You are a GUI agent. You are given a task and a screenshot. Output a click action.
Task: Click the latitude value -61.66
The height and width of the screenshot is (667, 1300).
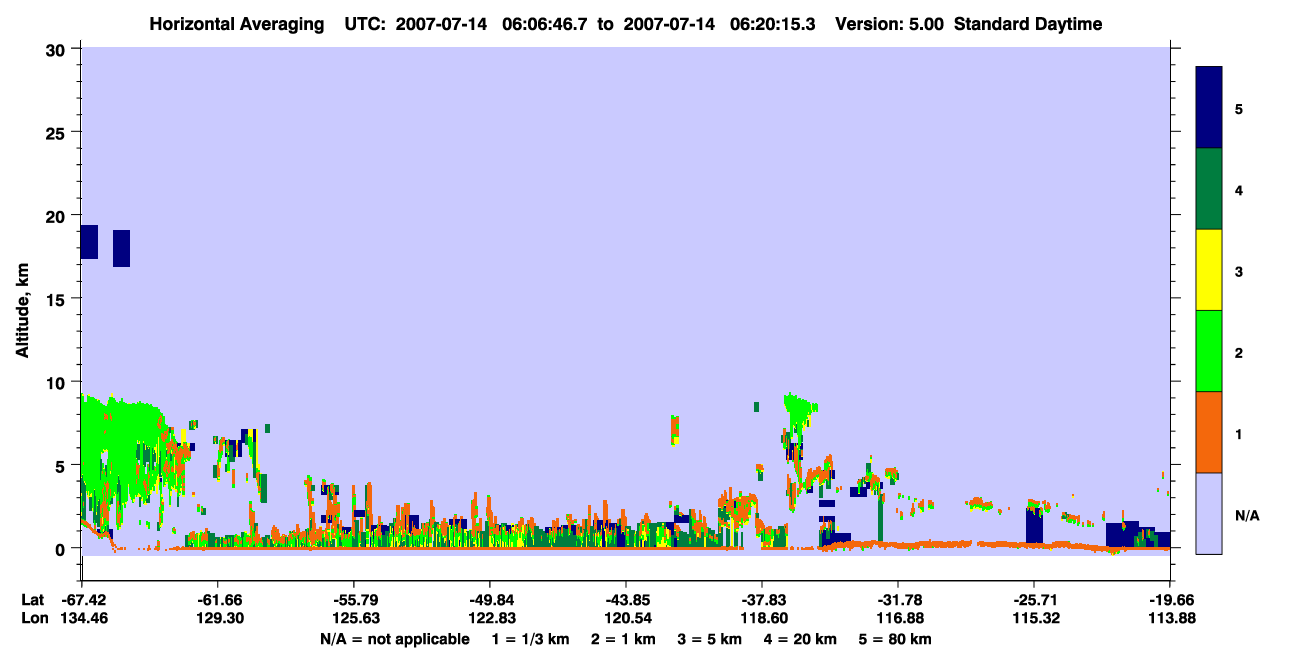[x=218, y=600]
